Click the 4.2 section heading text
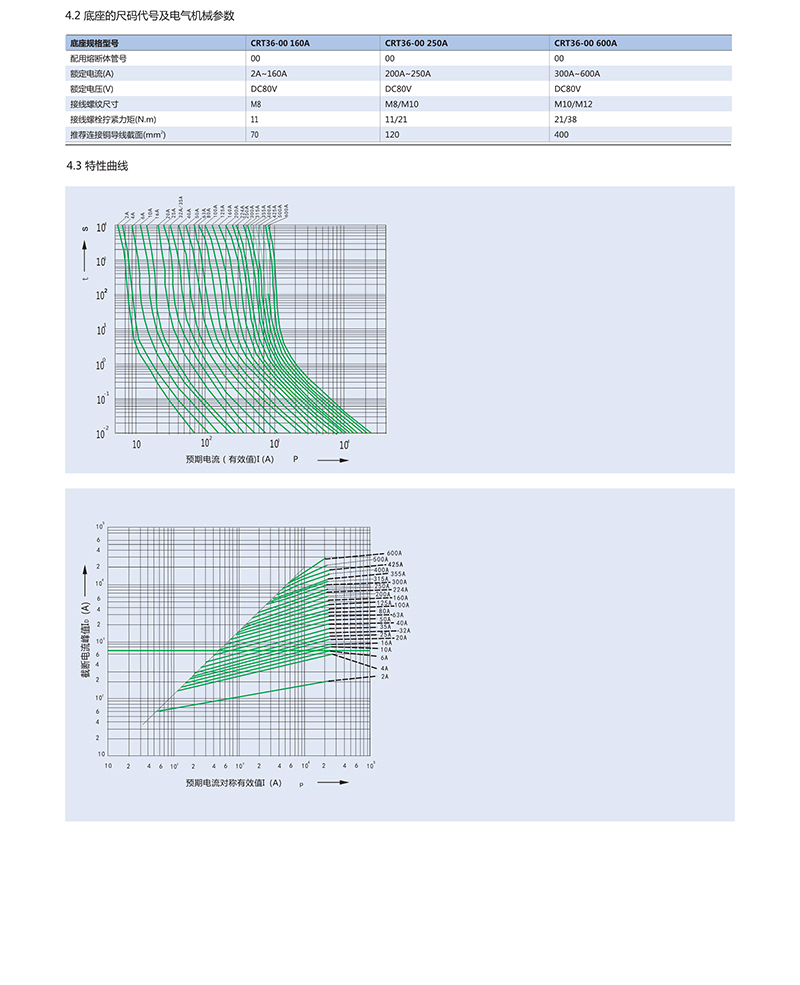800x985 pixels. [149, 16]
